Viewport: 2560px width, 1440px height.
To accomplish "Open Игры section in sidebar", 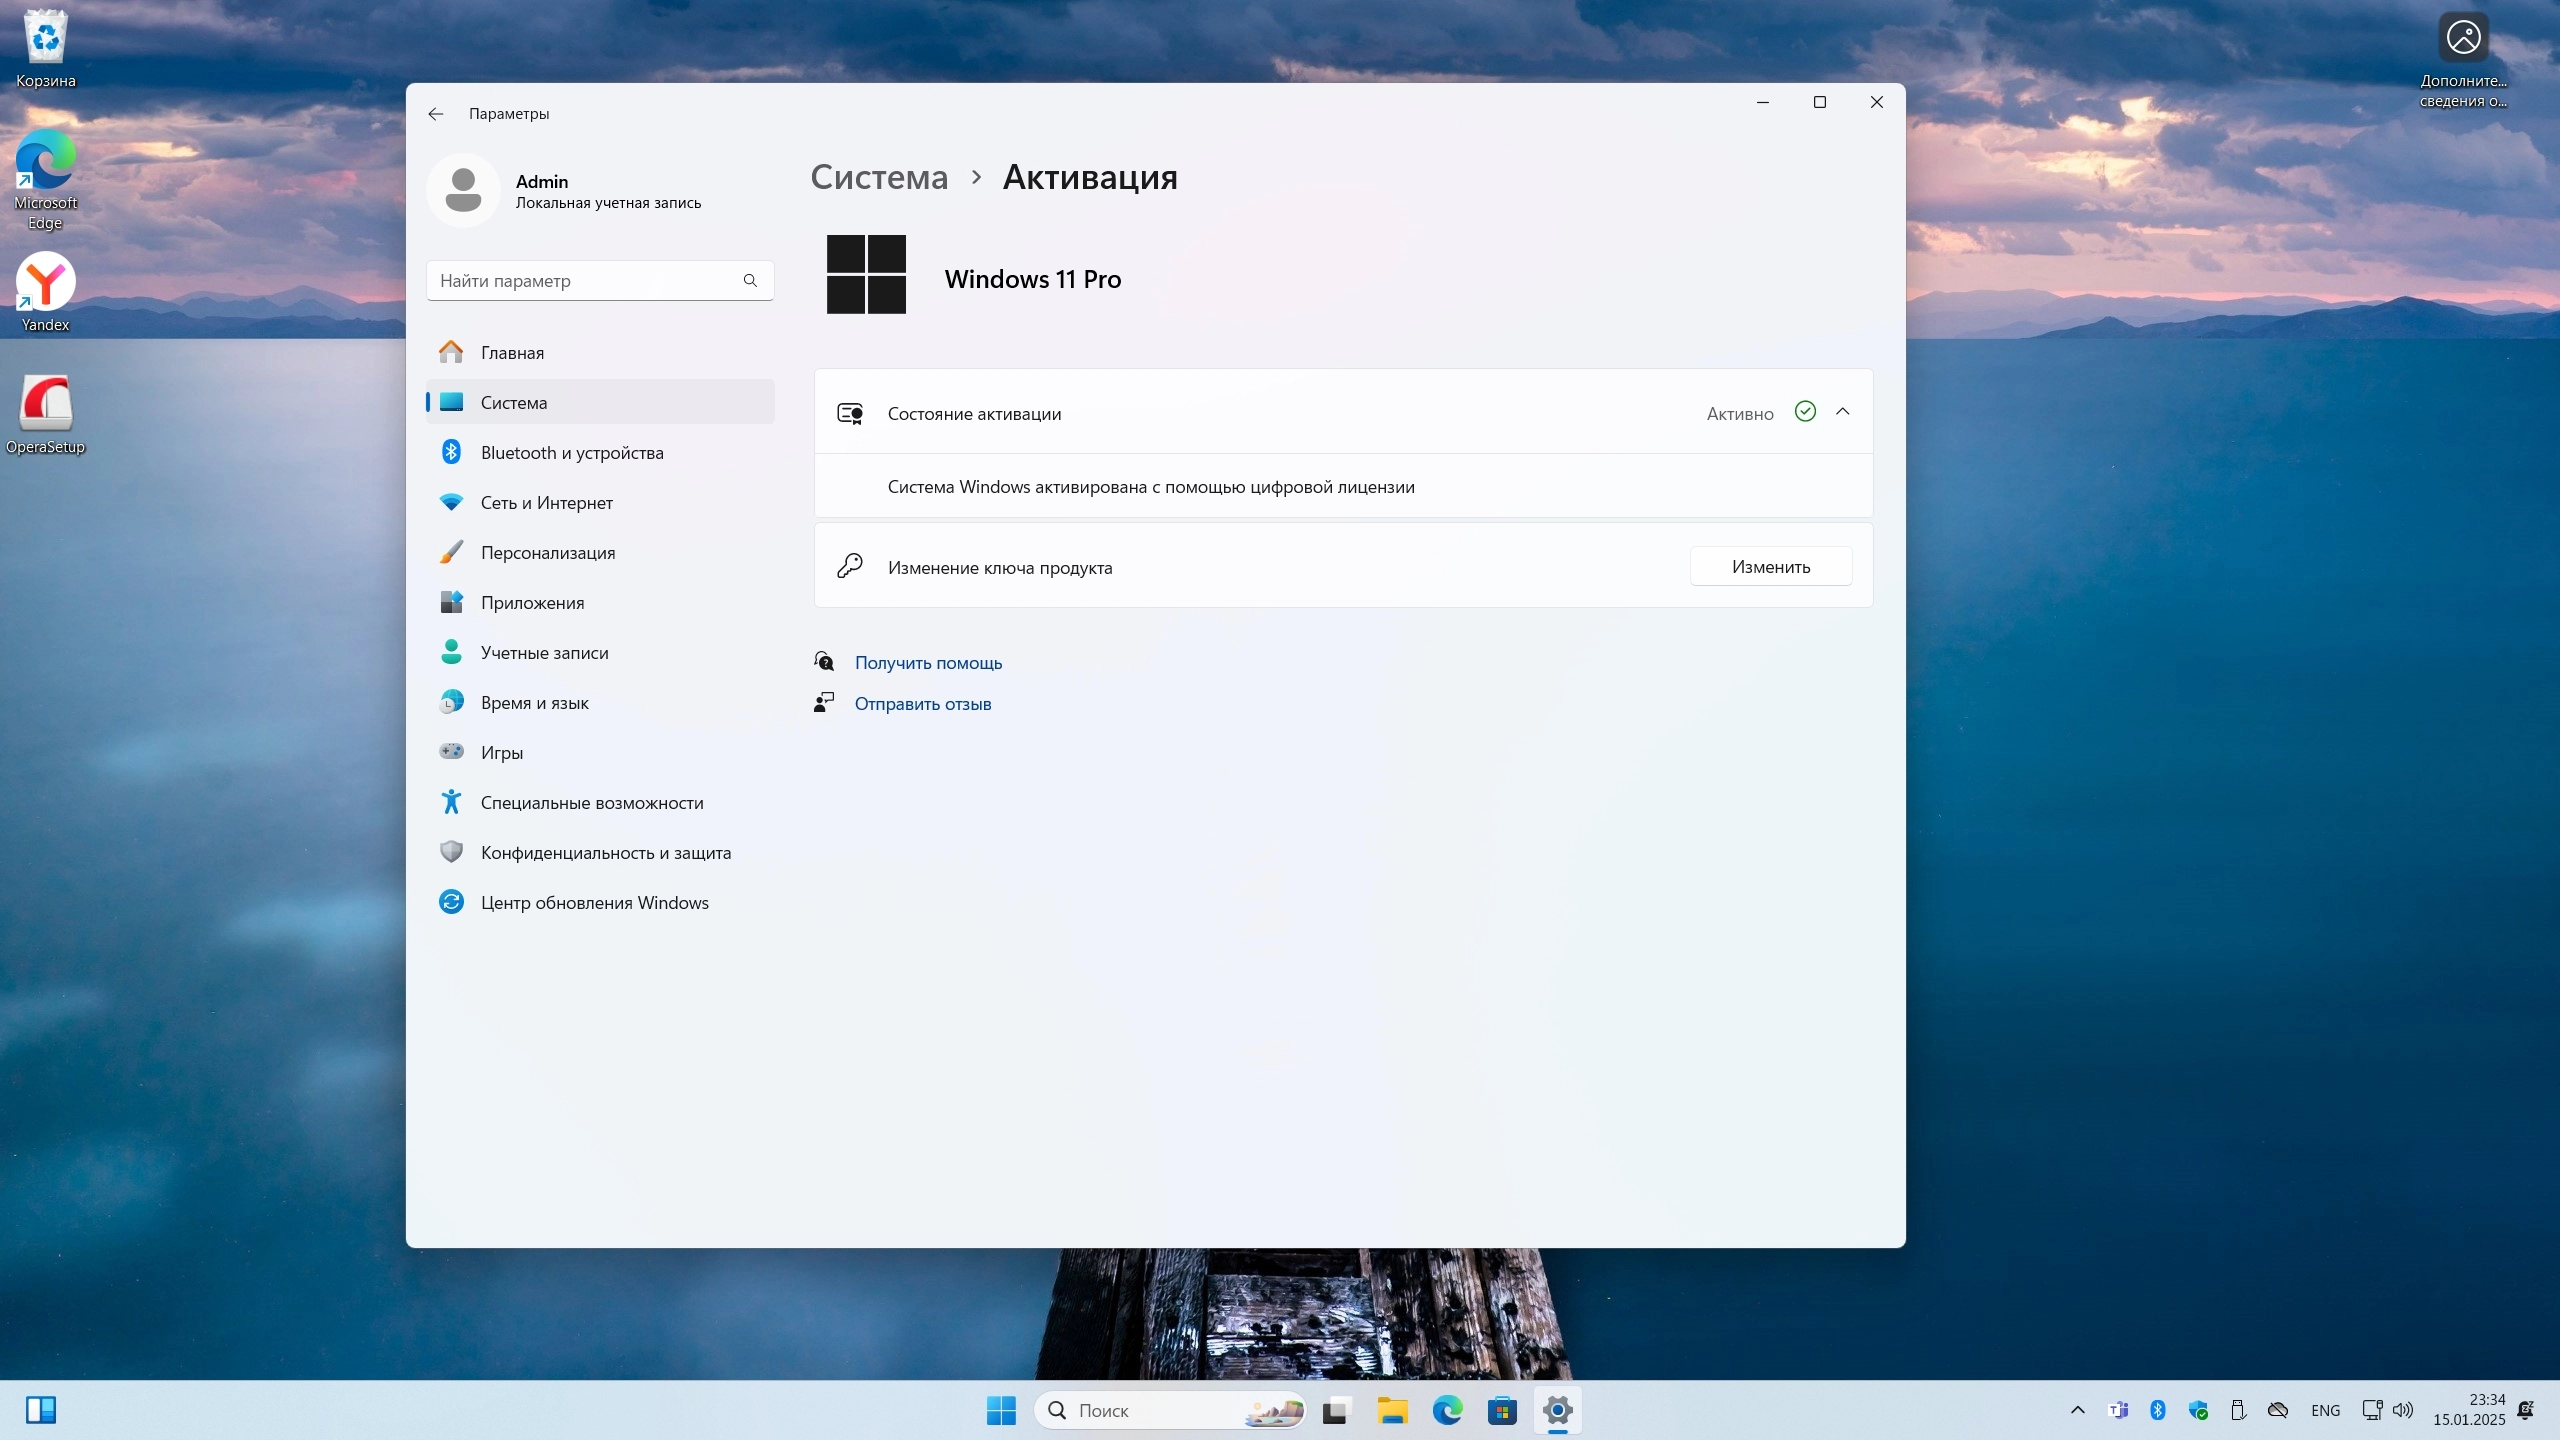I will tap(501, 753).
